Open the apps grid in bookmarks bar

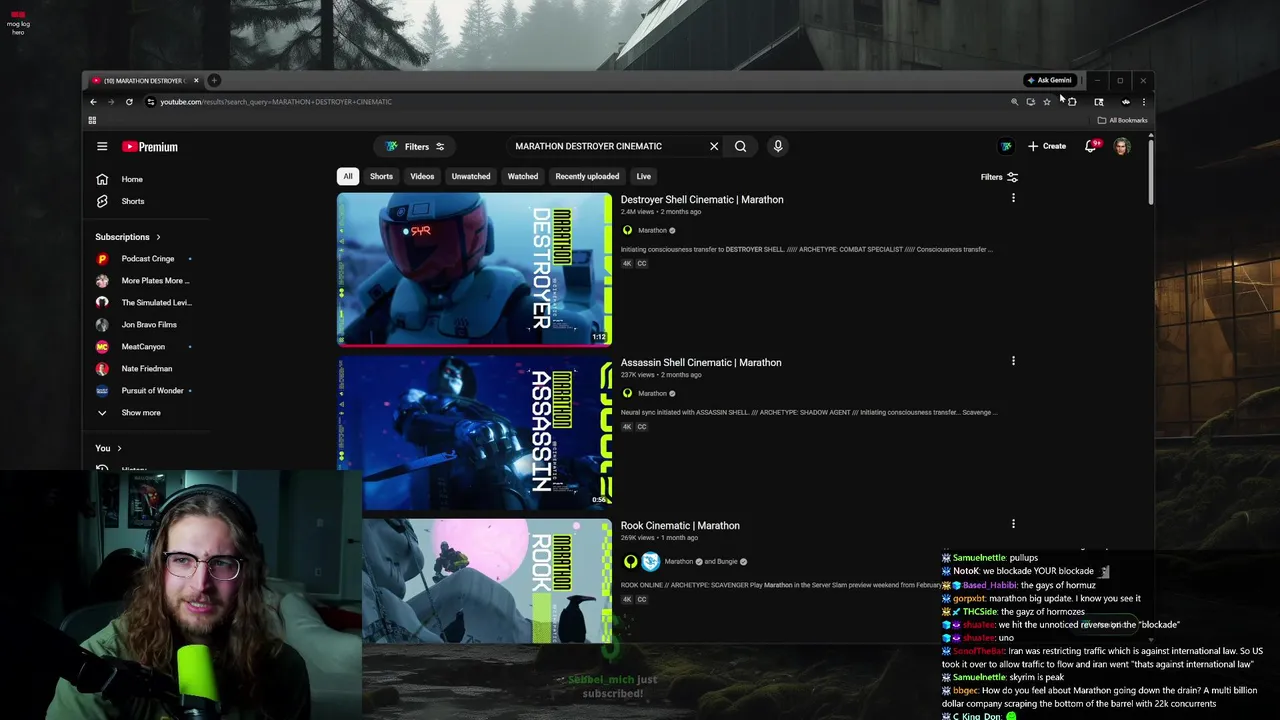(92, 121)
